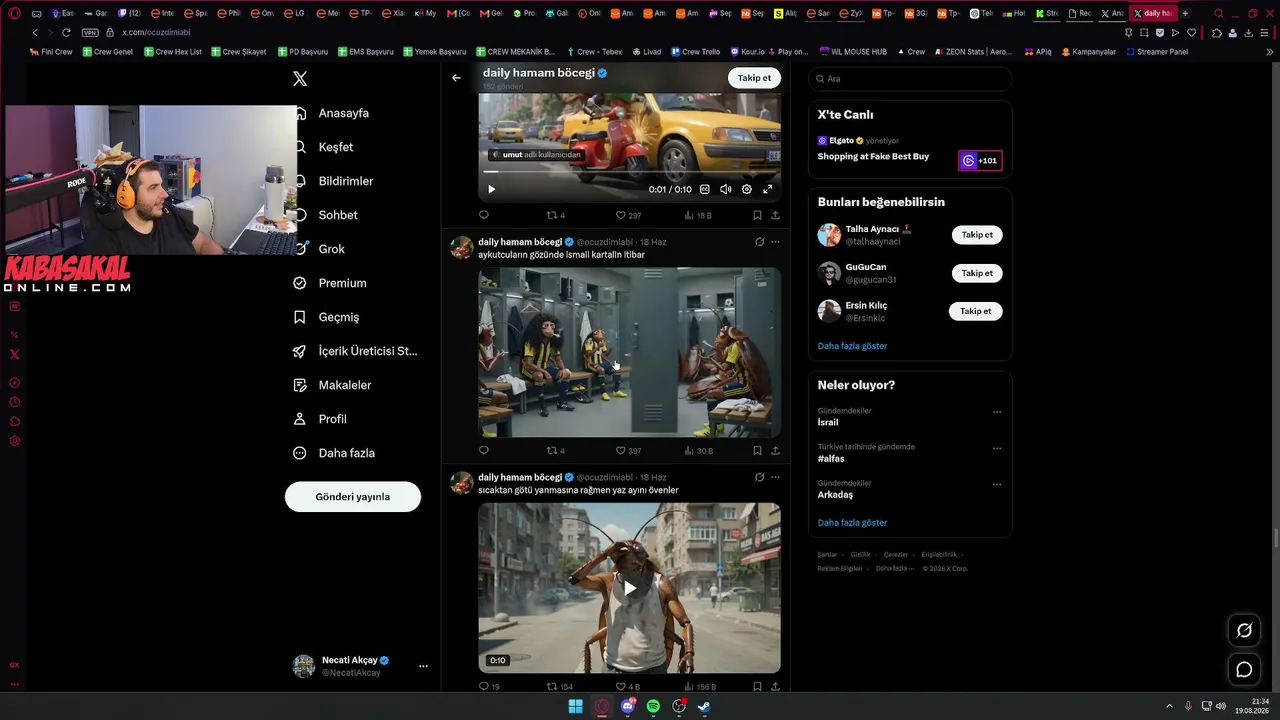
Task: Open Anasayfa in the sidebar
Action: click(x=332, y=113)
